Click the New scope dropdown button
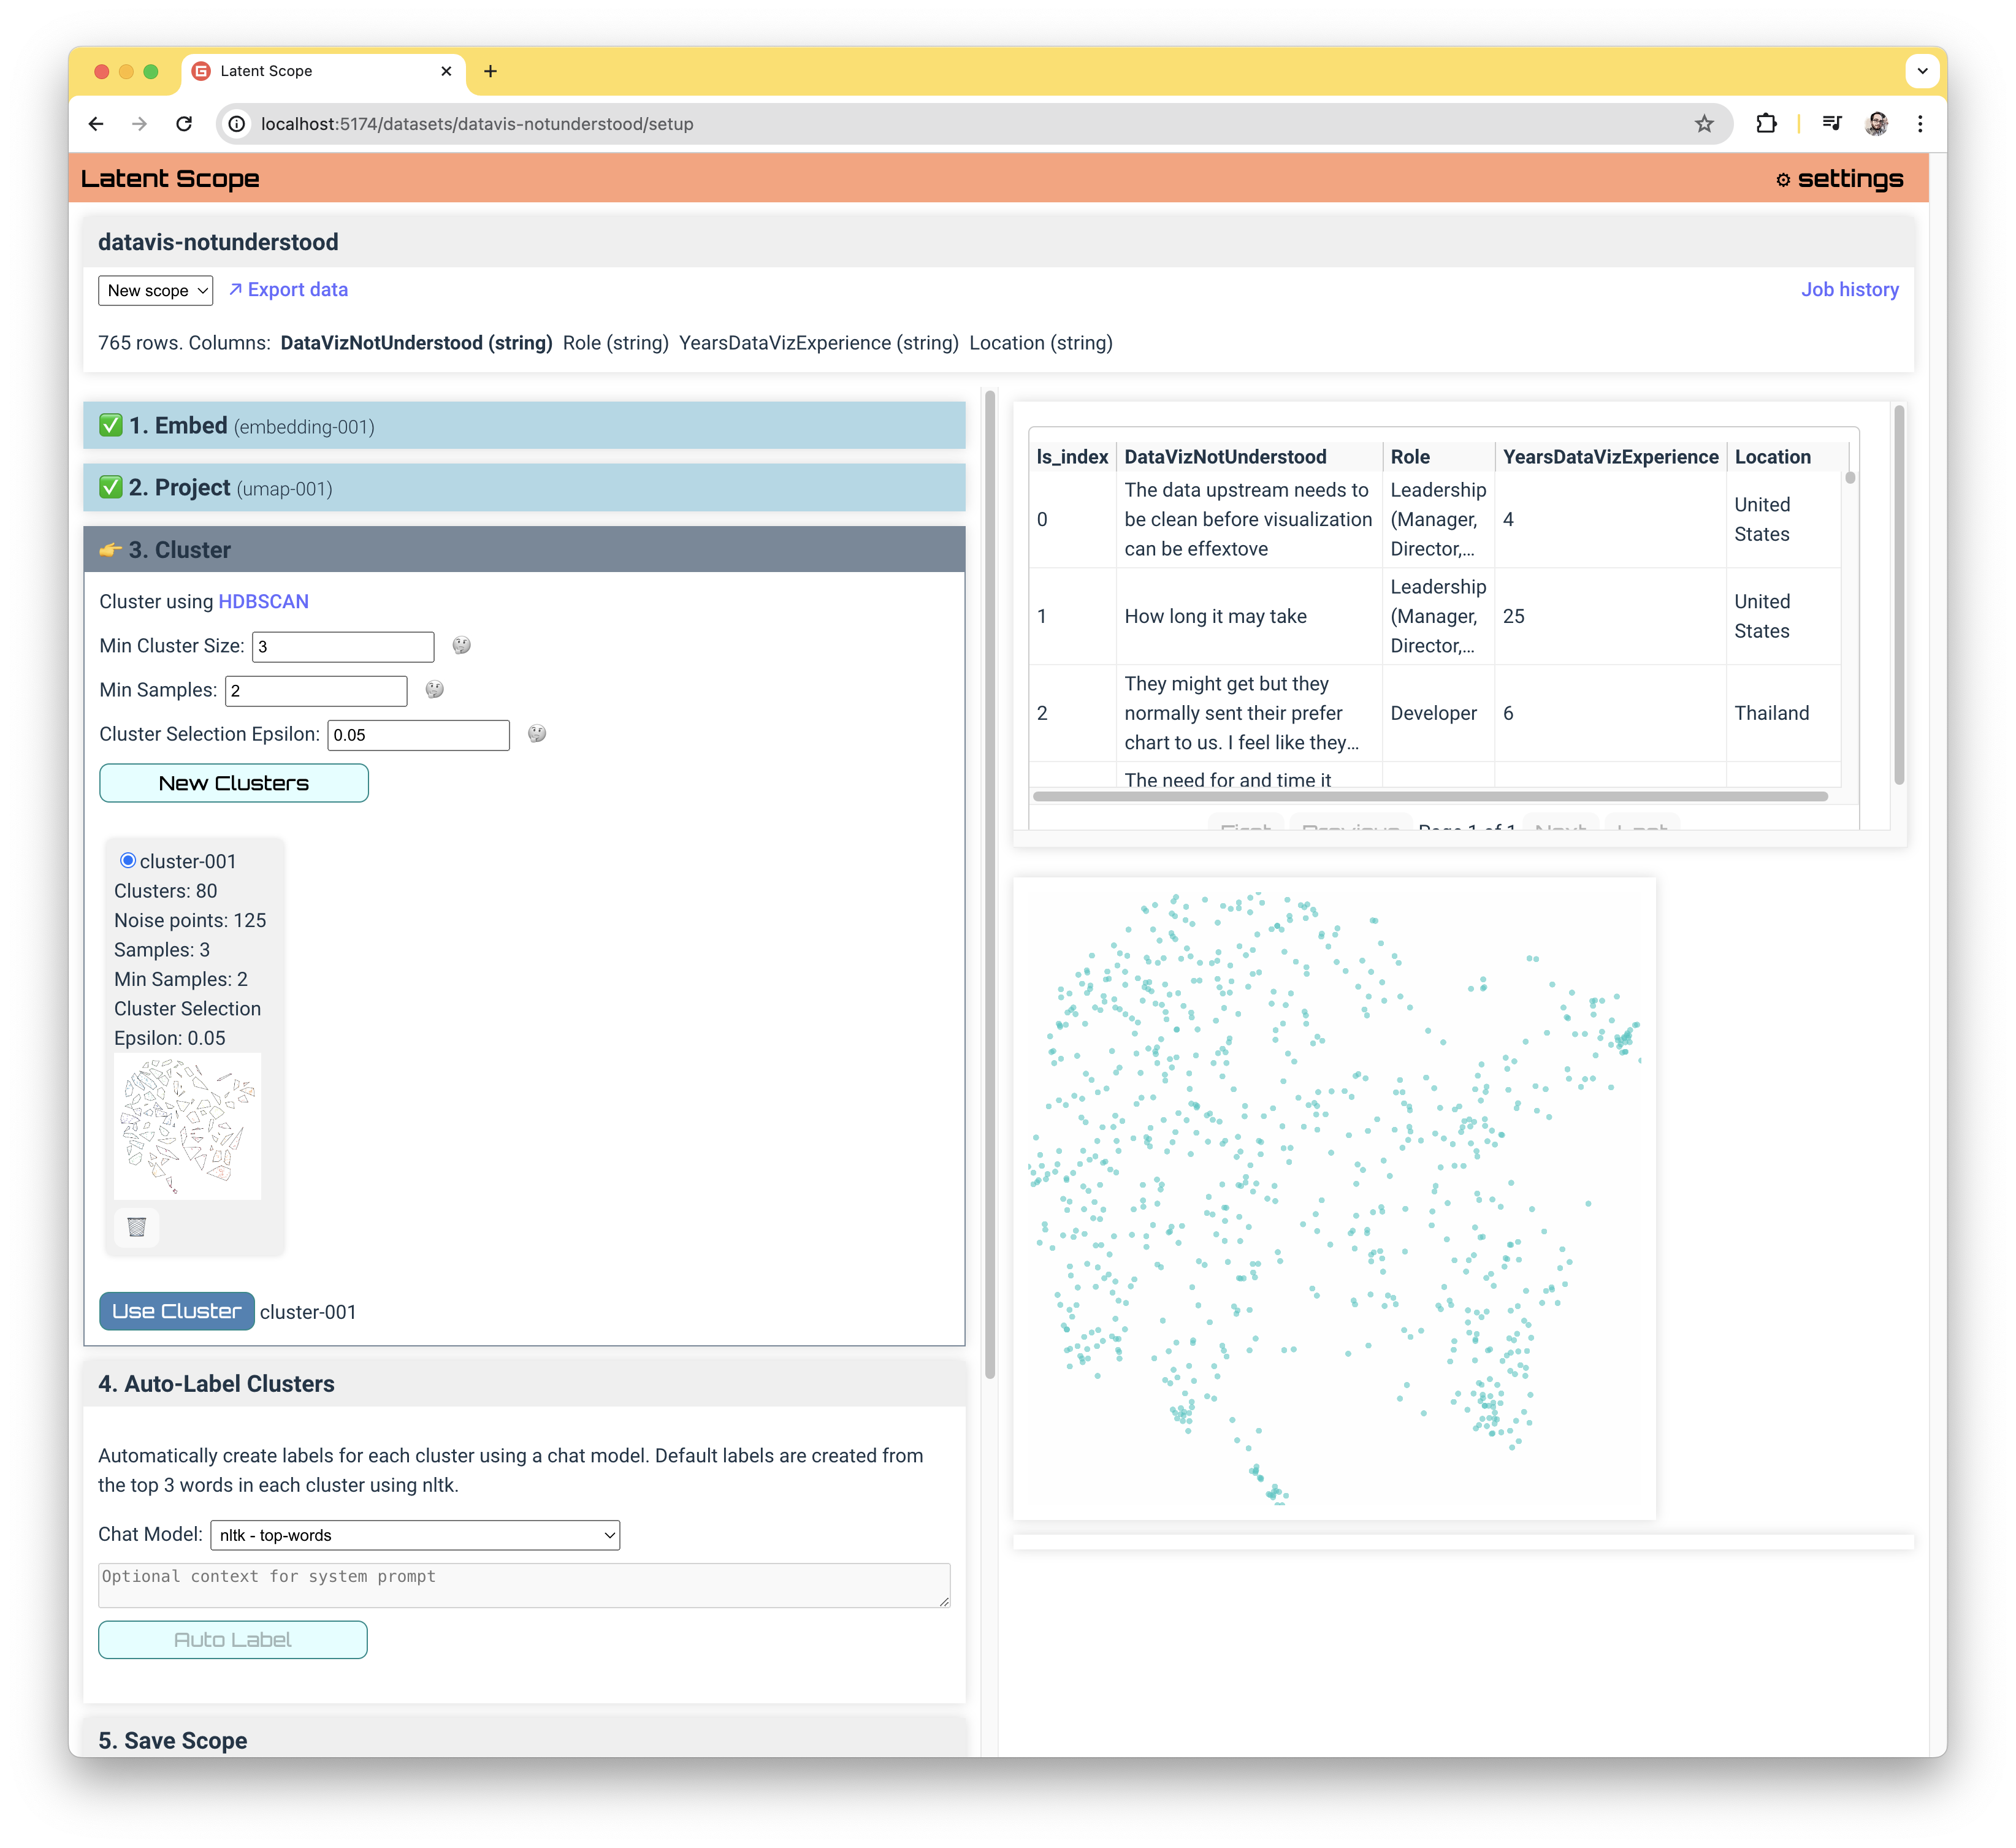Viewport: 2016px width, 1848px height. pos(155,290)
